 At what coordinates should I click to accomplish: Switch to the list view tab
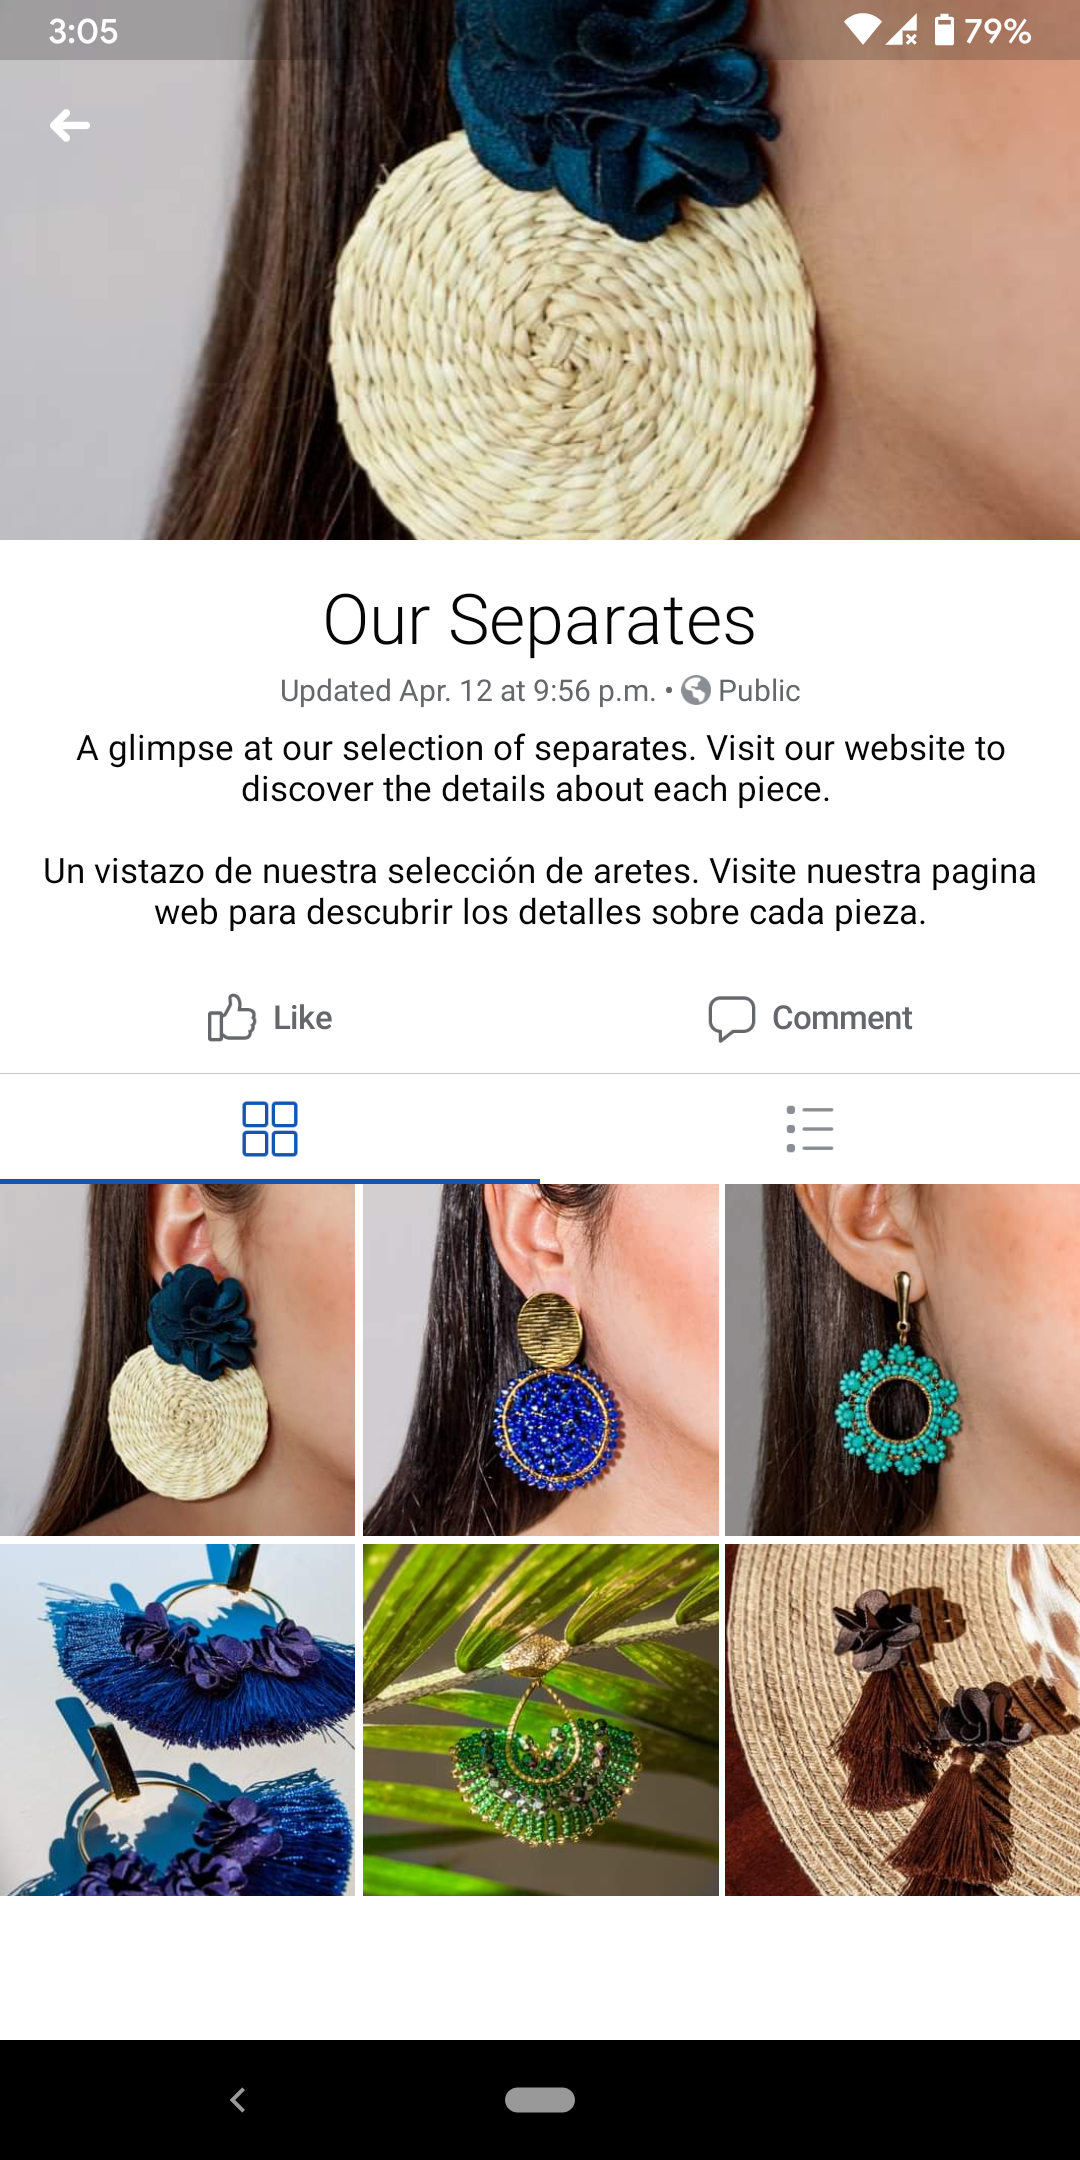pyautogui.click(x=810, y=1129)
